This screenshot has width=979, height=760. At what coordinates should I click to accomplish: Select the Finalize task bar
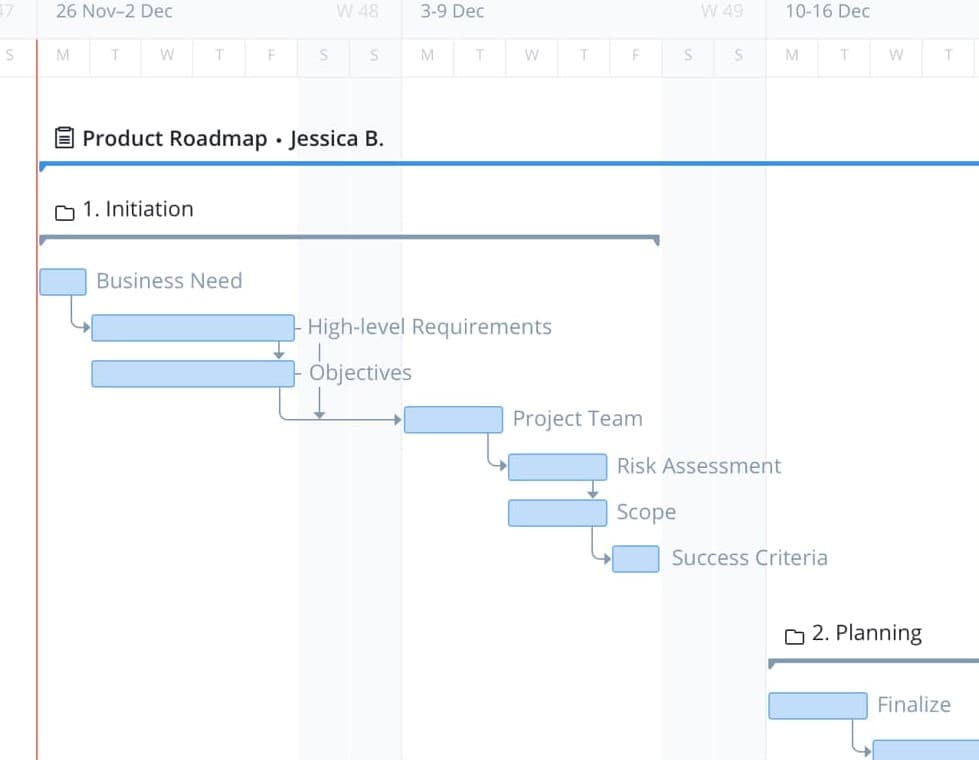point(818,706)
